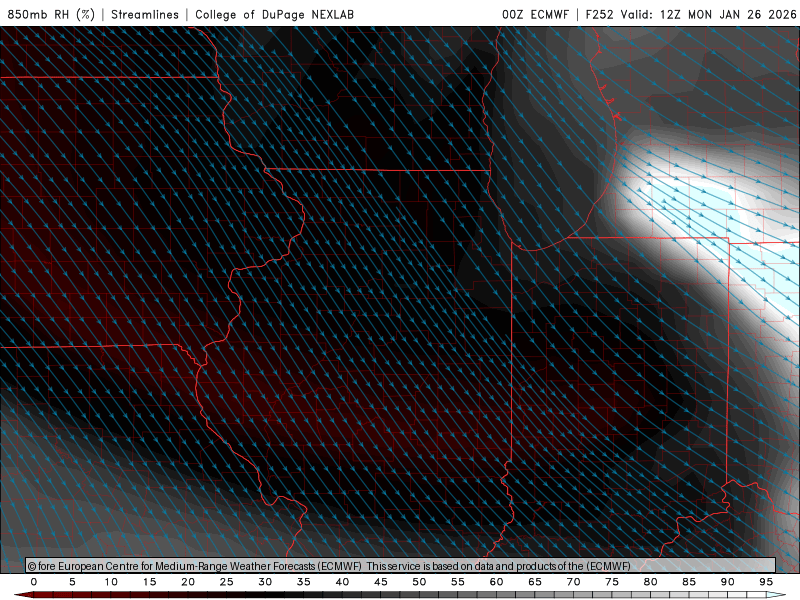Click the "40" value on the RH scale

click(342, 582)
